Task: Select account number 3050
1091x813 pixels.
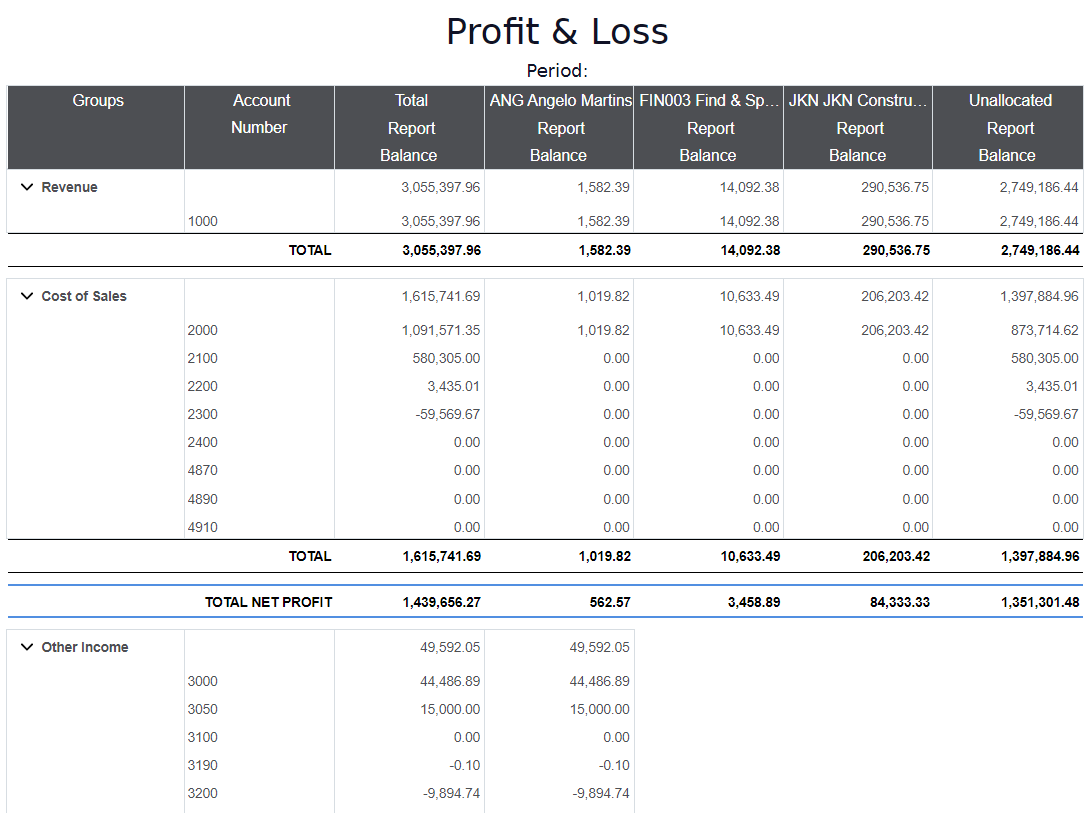Action: coord(202,709)
